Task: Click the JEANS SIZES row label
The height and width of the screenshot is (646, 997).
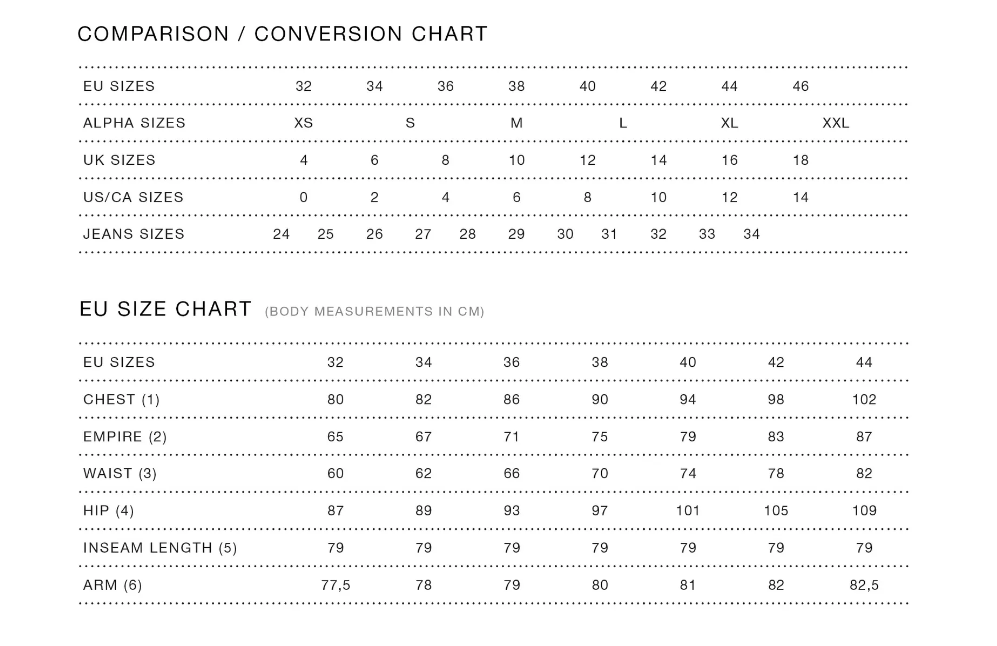Action: tap(134, 234)
